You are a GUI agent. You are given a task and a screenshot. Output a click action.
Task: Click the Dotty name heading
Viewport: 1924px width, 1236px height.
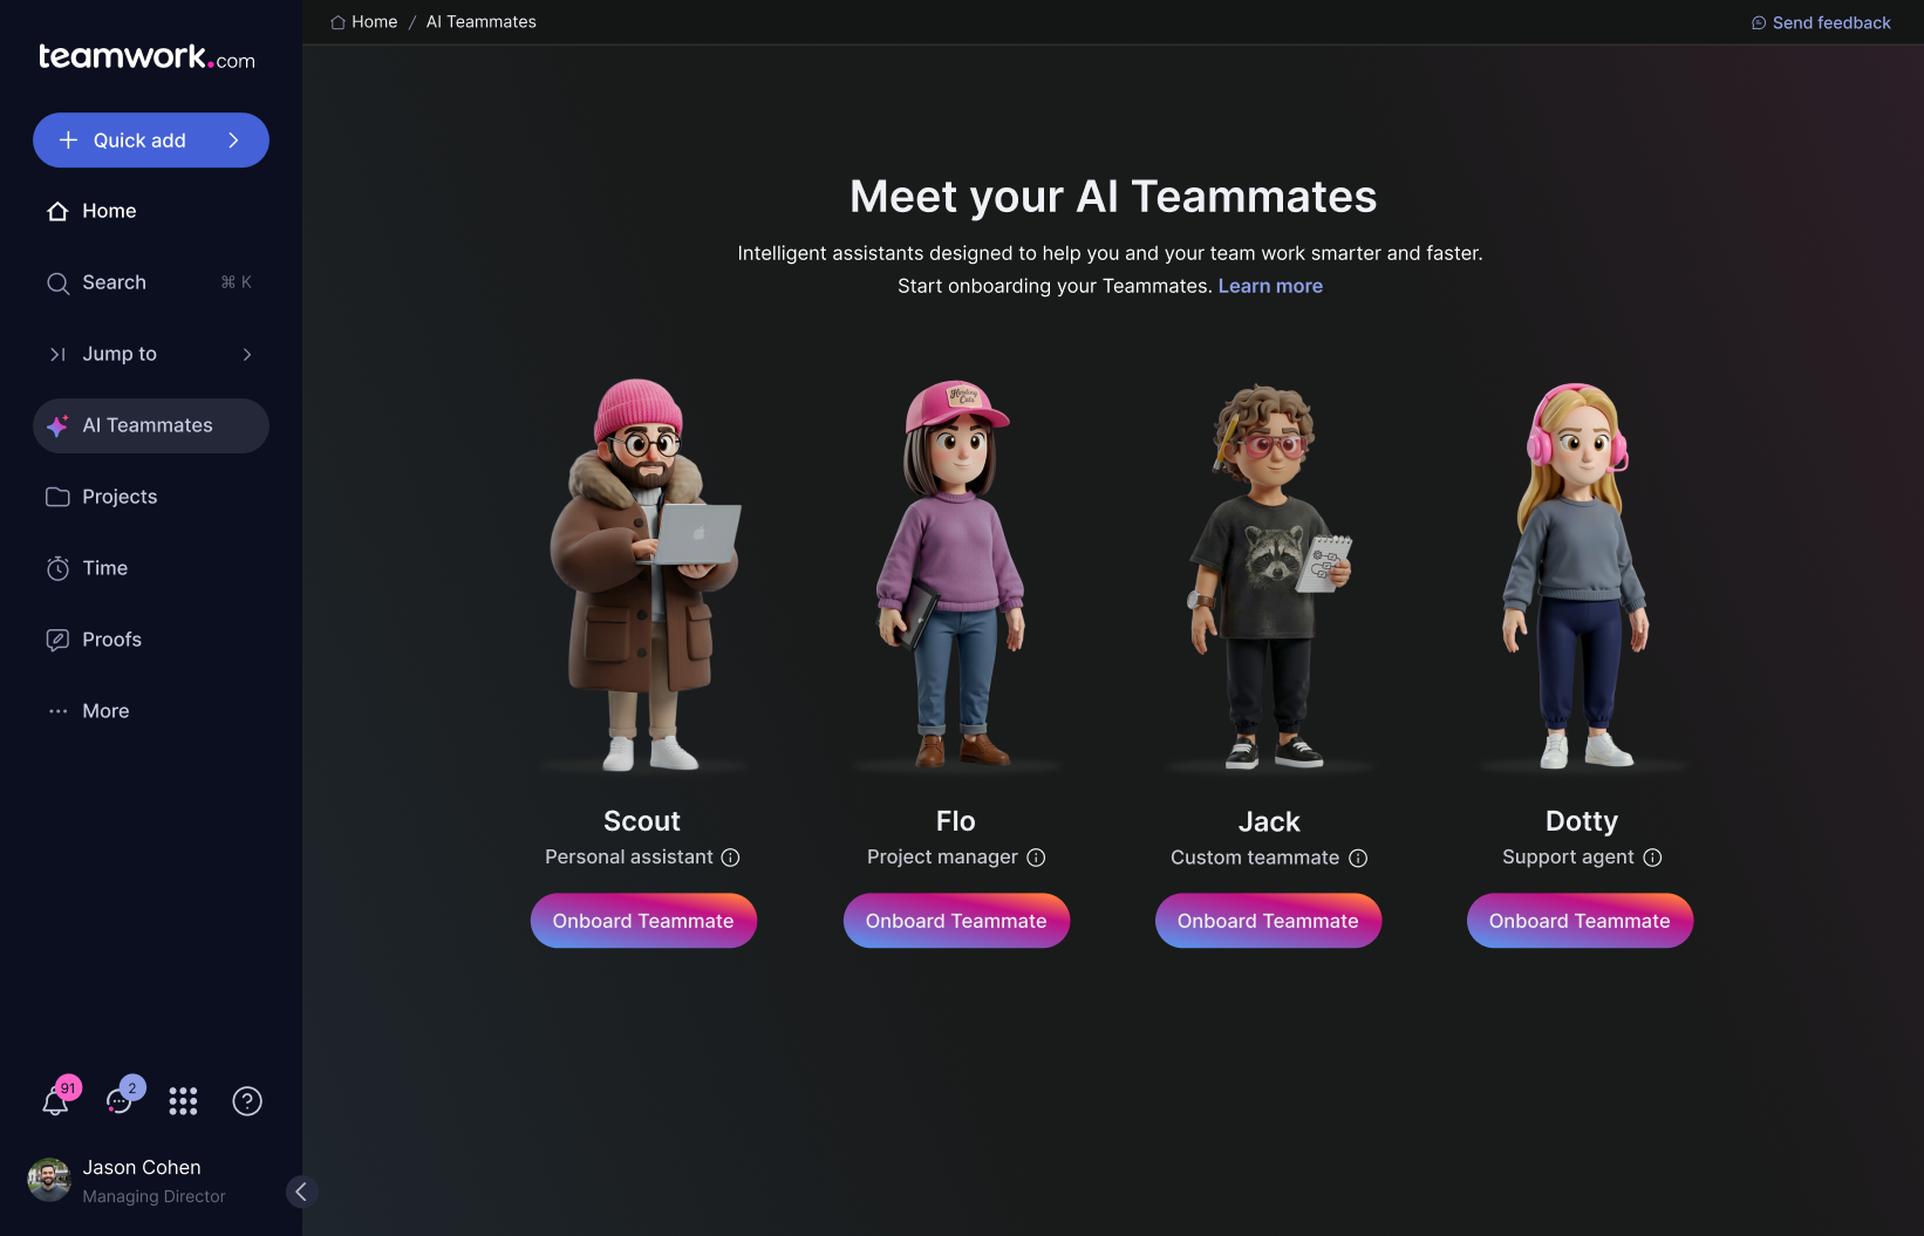[x=1581, y=821]
